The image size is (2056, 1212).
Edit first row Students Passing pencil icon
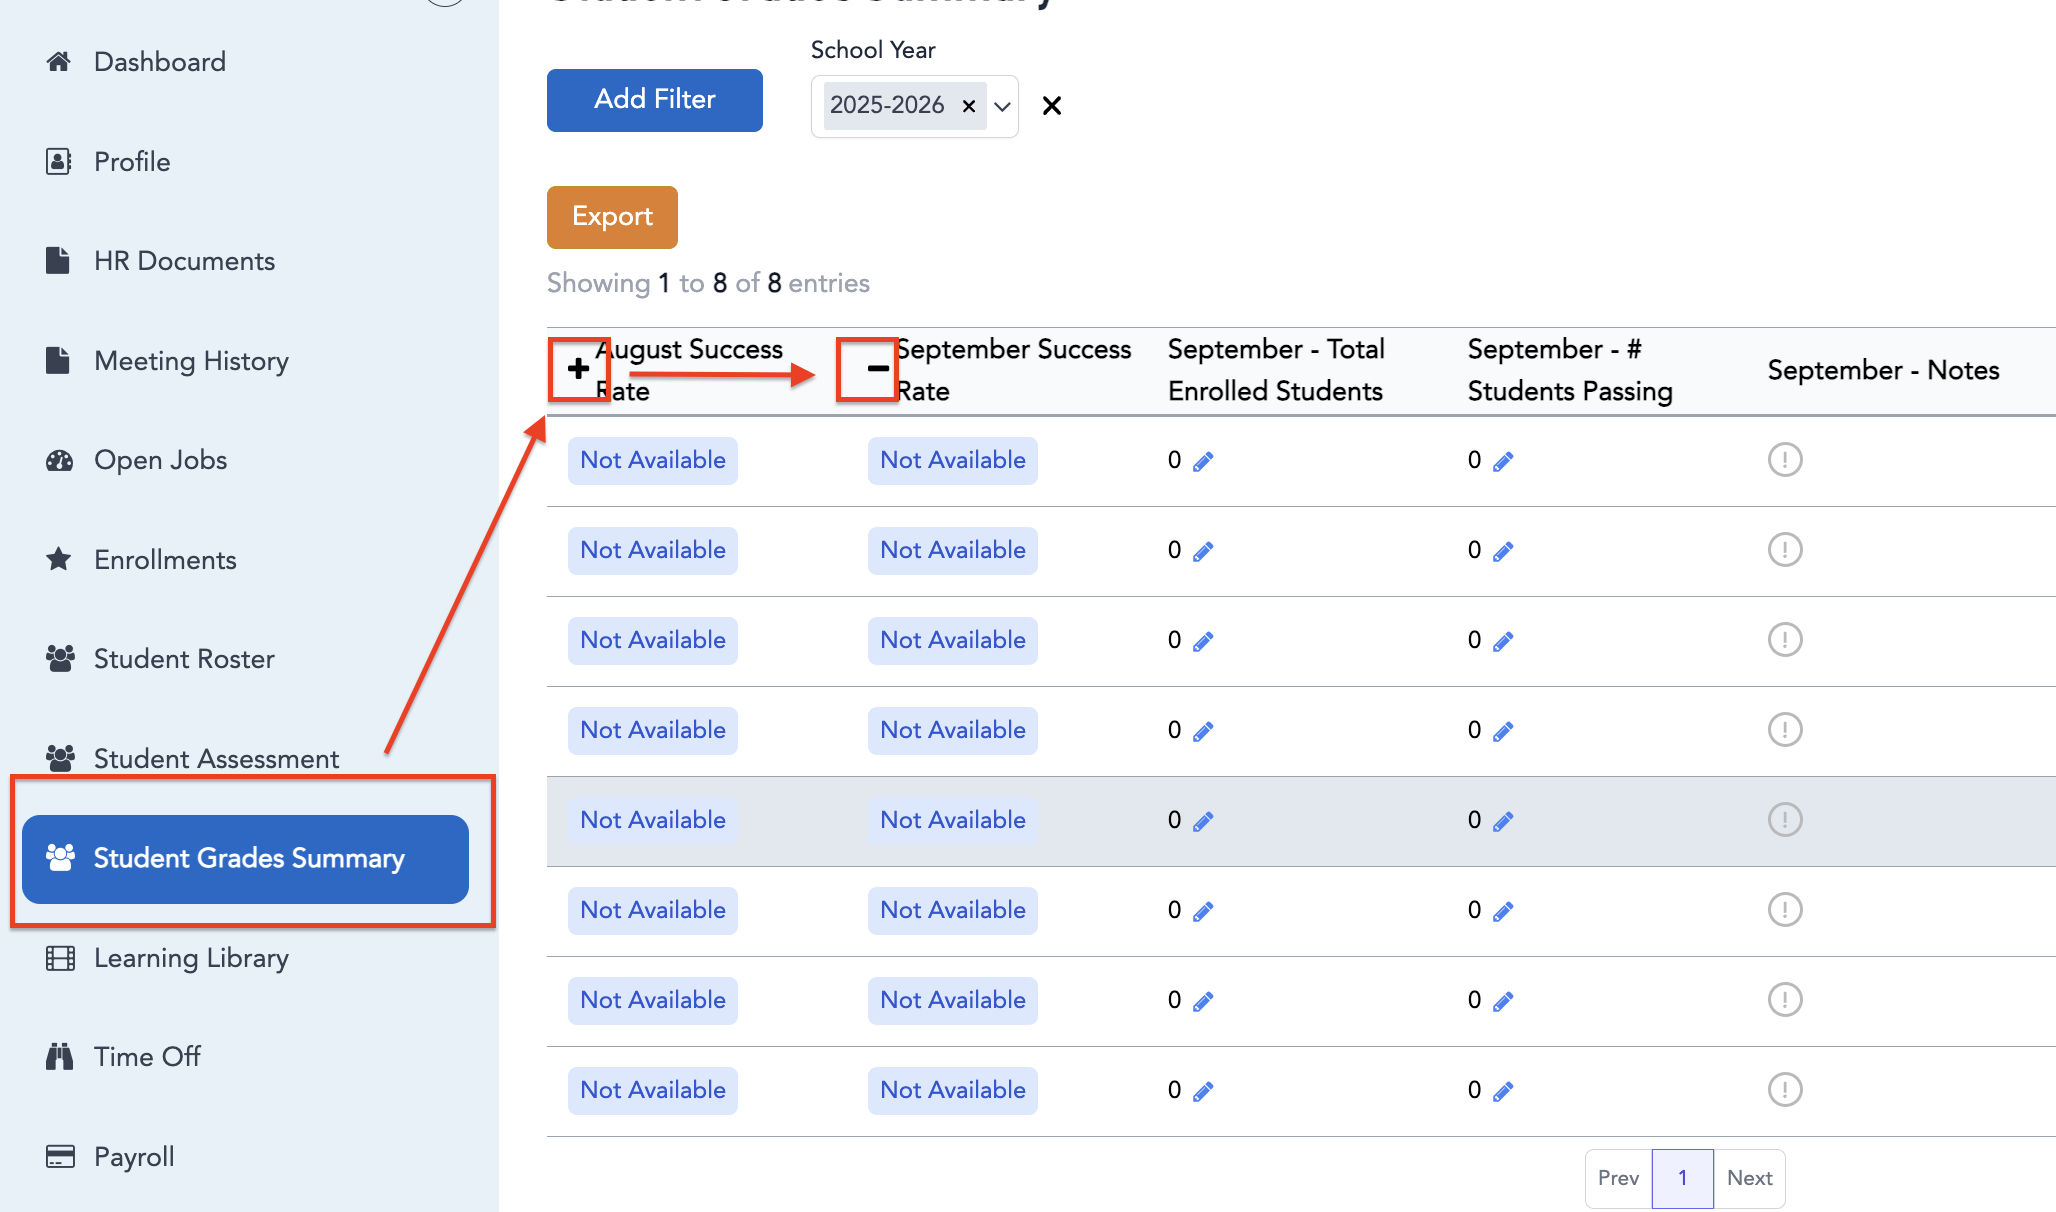(x=1503, y=461)
